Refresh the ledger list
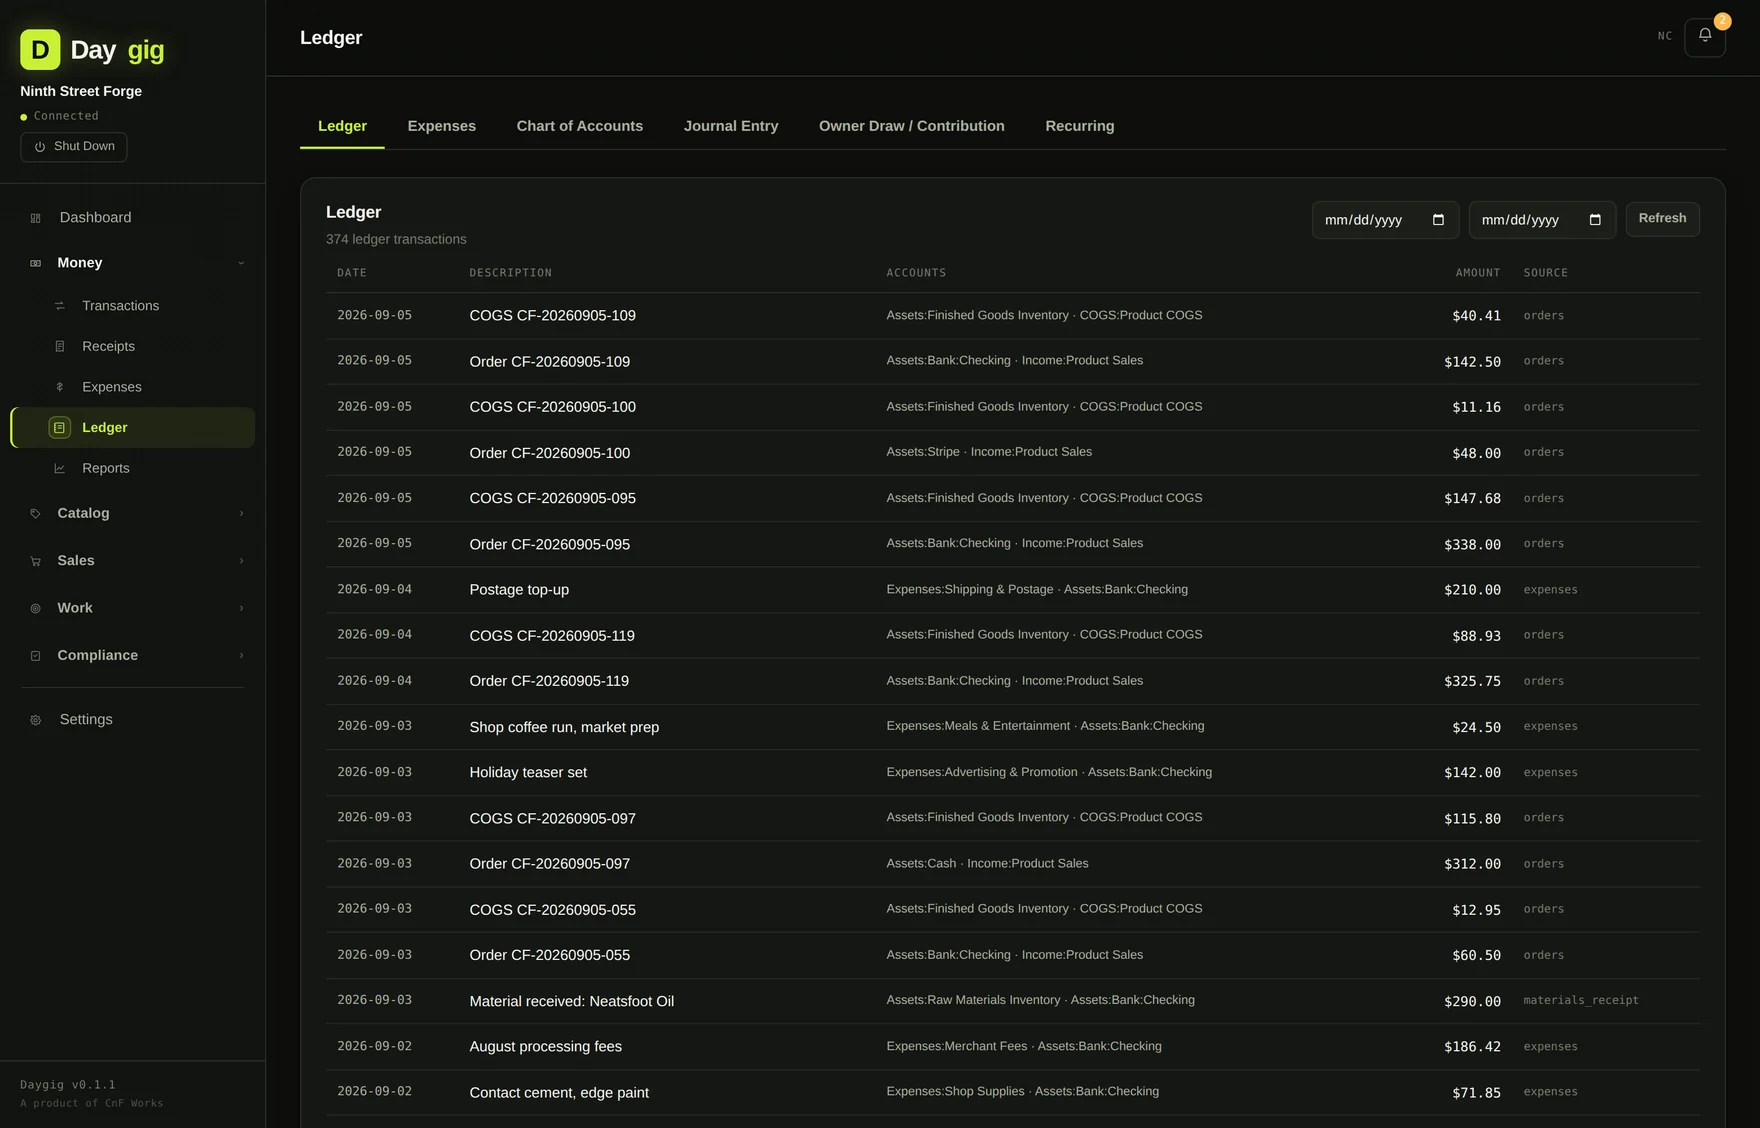This screenshot has width=1760, height=1128. point(1662,219)
